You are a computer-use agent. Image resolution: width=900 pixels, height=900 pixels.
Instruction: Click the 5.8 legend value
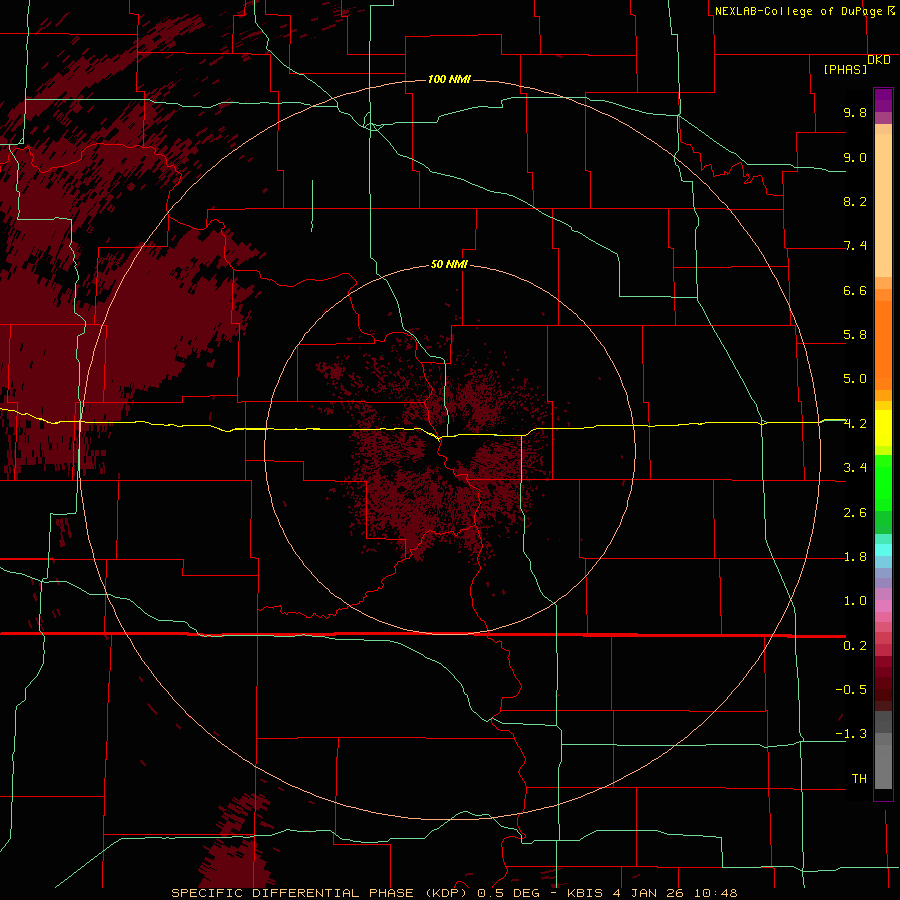pos(855,335)
